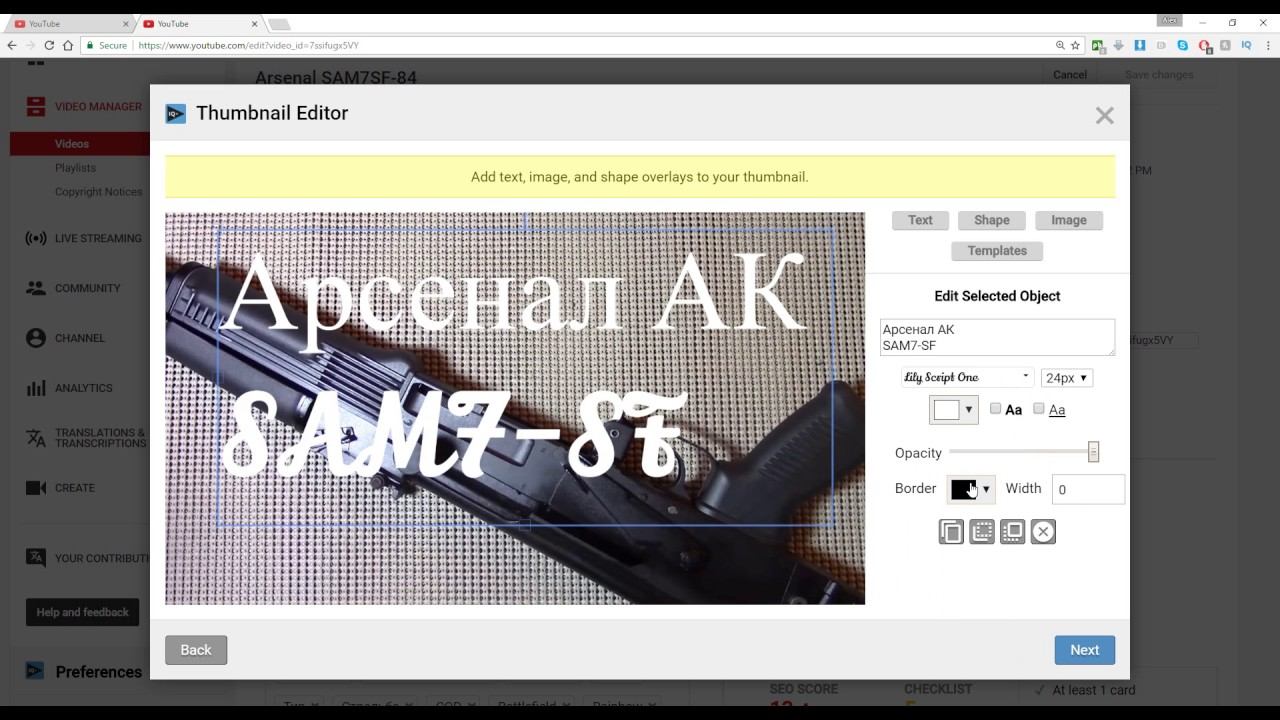Click the zoom magnifier icon in address bar
Viewport: 1280px width, 720px height.
pyautogui.click(x=1060, y=46)
